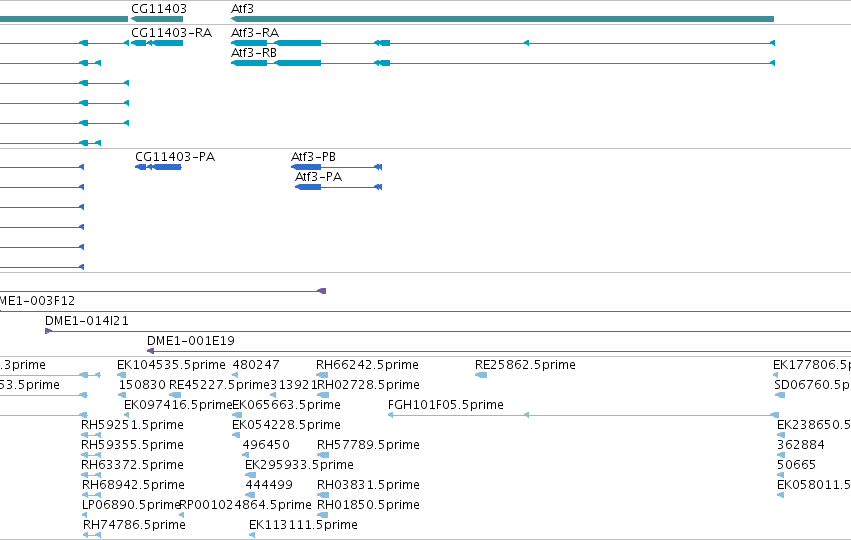851x540 pixels.
Task: Click the Atf3-RA transcript label
Action: pos(255,33)
